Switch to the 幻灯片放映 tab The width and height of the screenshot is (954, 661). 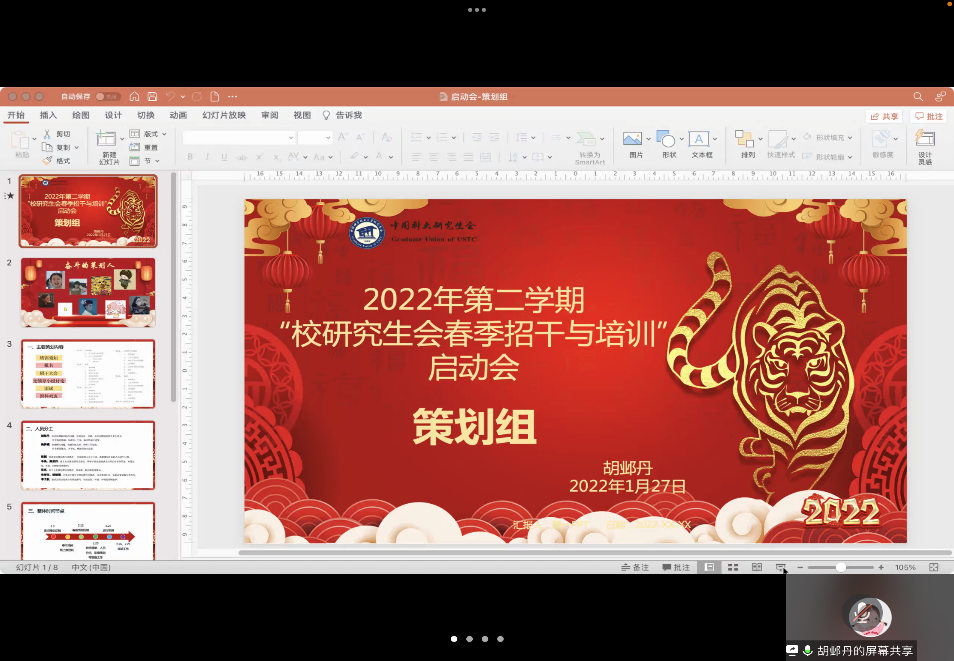[x=224, y=115]
